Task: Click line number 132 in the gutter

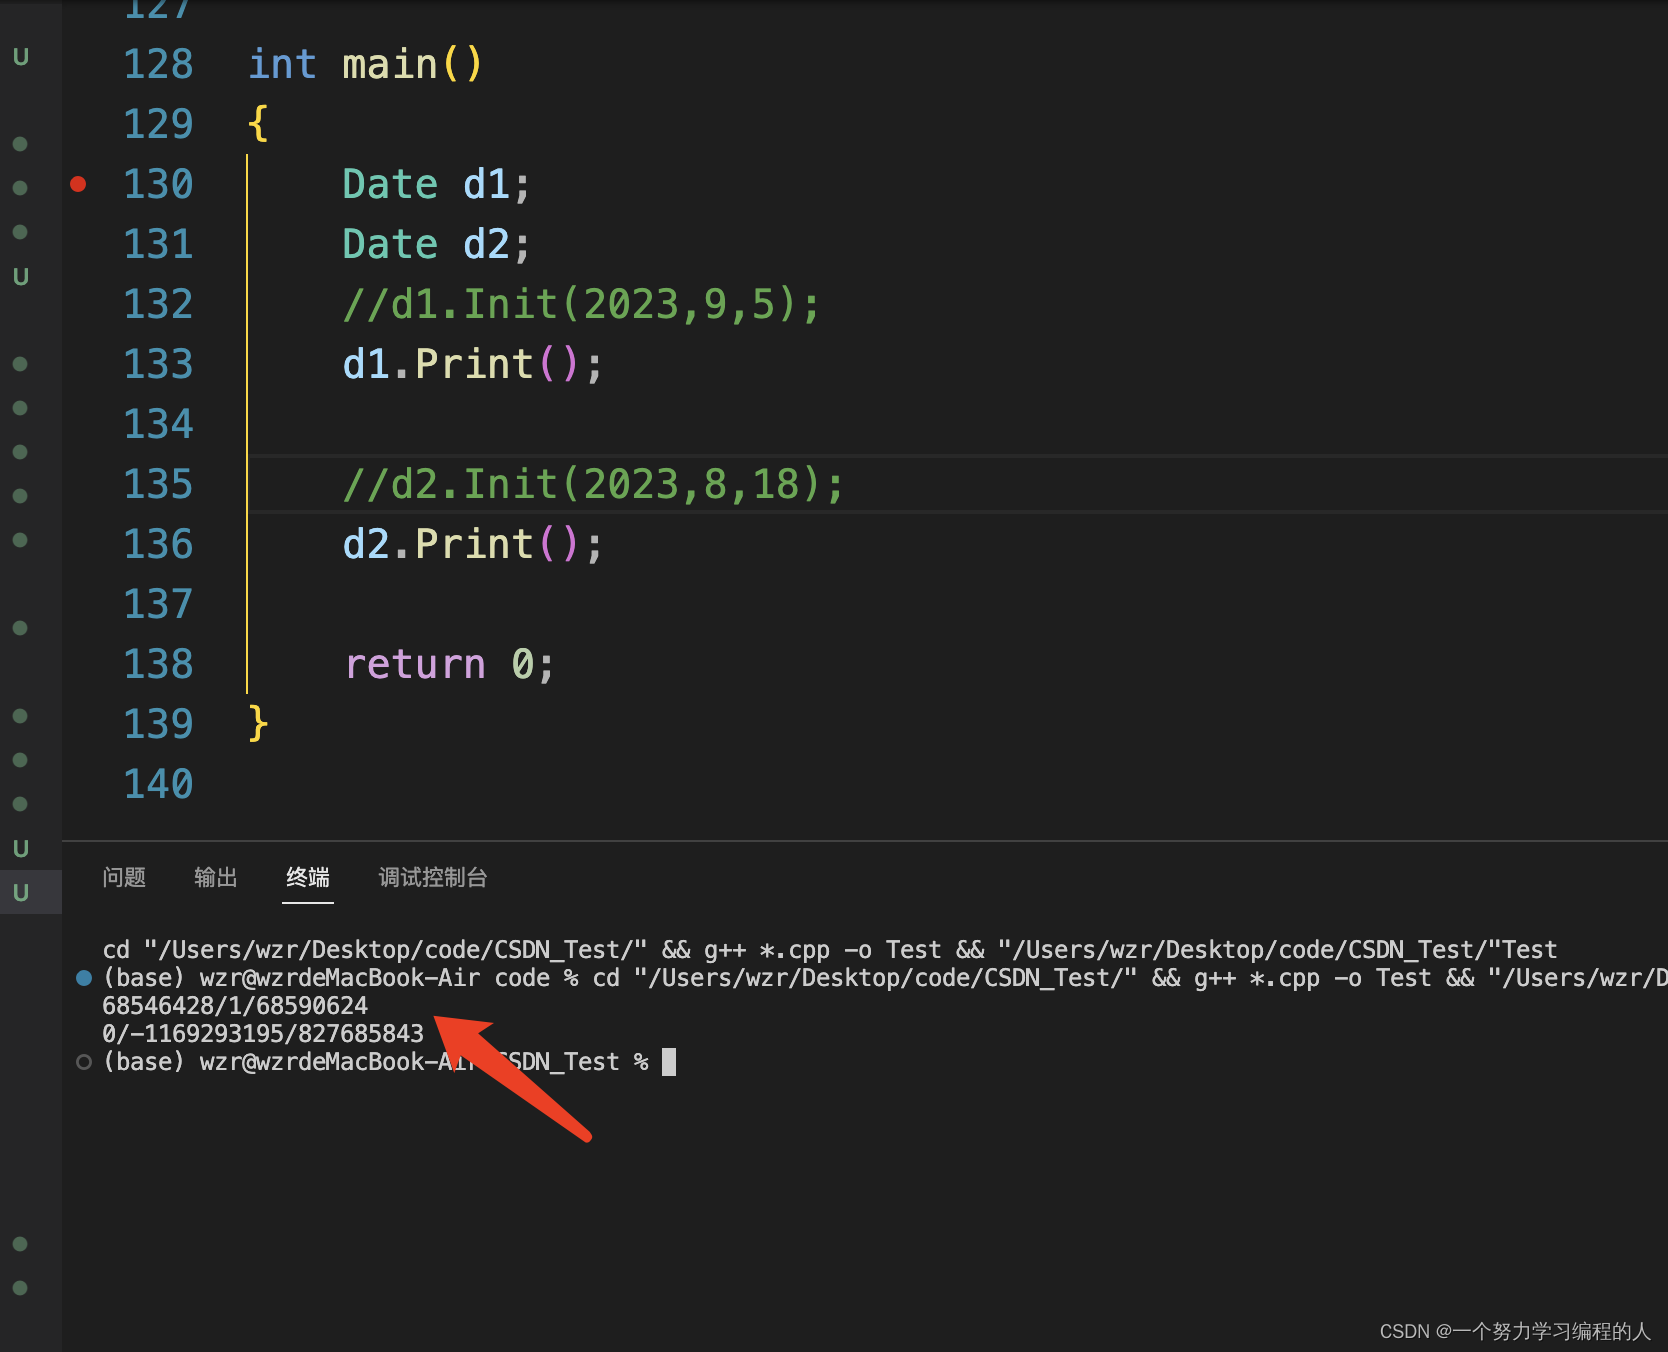Action: tap(158, 304)
